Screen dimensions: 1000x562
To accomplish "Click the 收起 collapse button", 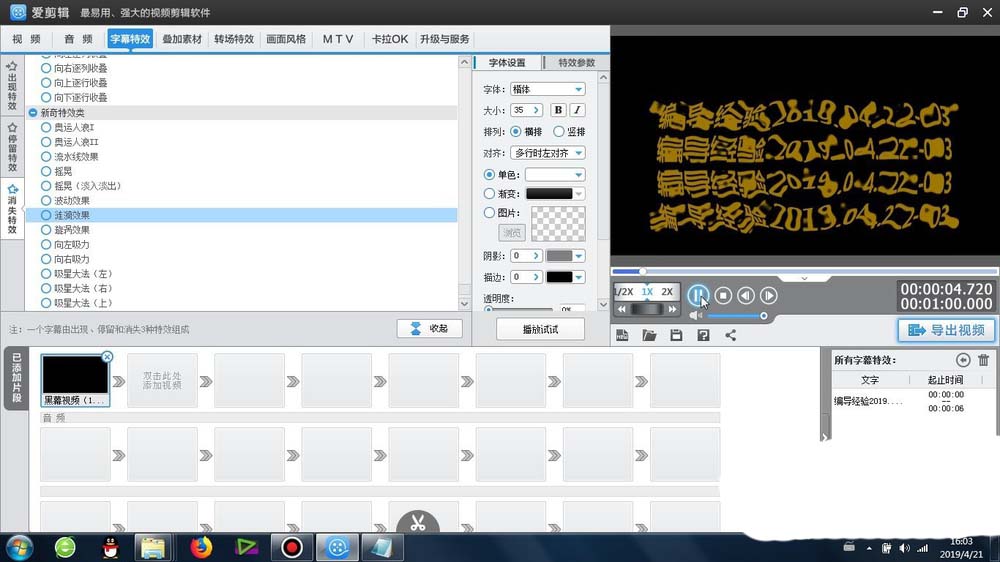I will click(x=429, y=329).
